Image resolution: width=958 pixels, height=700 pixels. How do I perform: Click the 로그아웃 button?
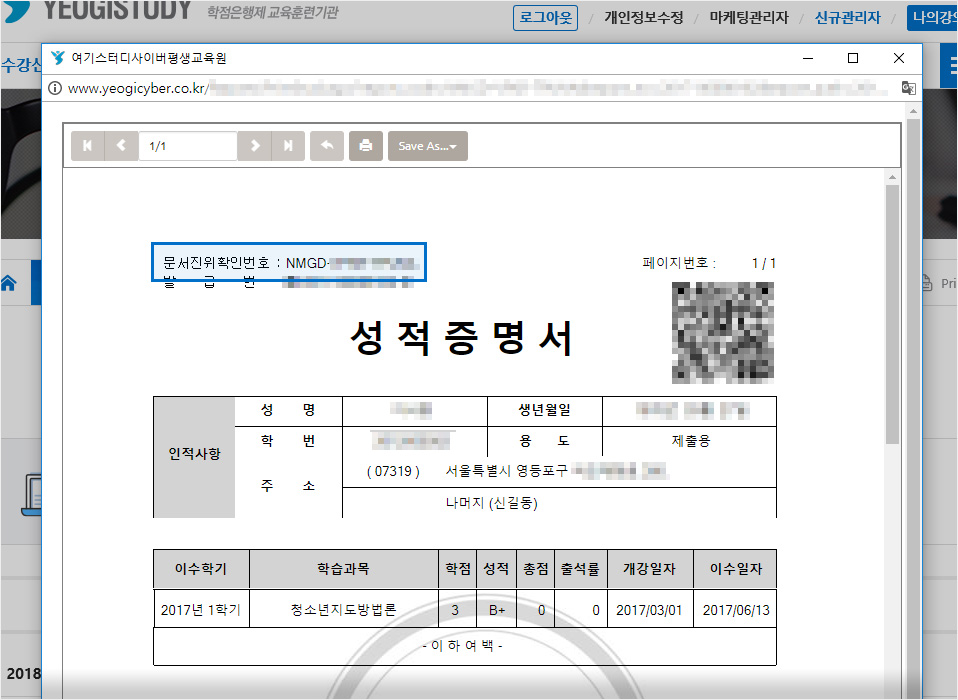[x=545, y=18]
